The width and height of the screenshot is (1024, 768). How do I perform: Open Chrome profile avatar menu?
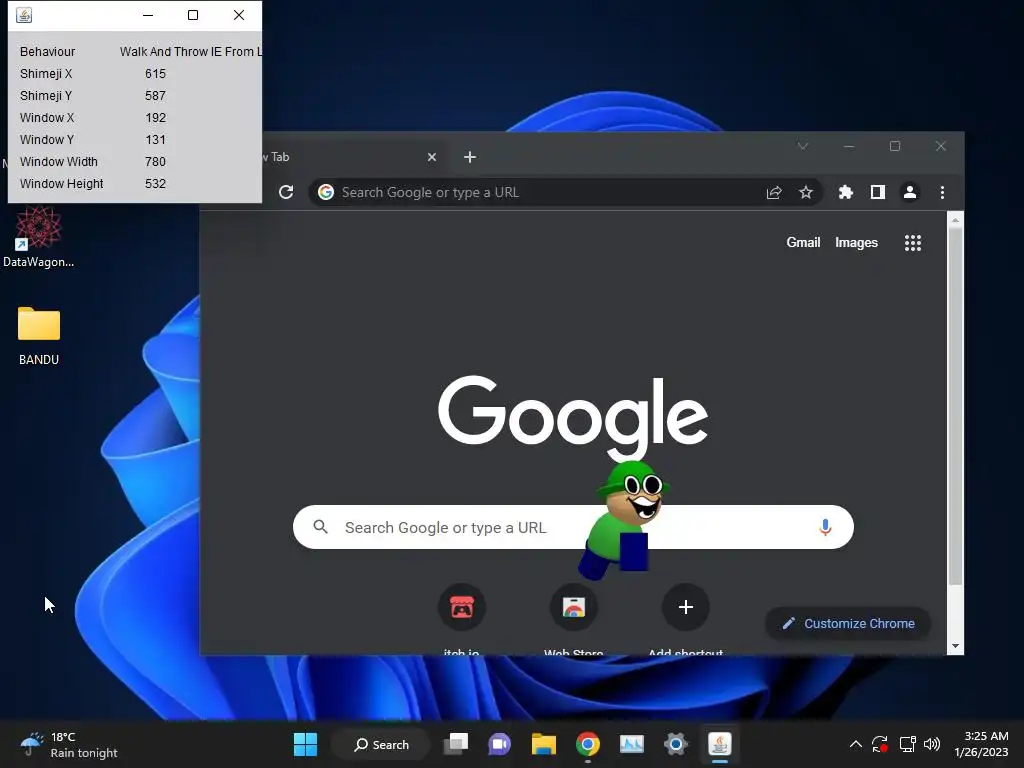(910, 192)
